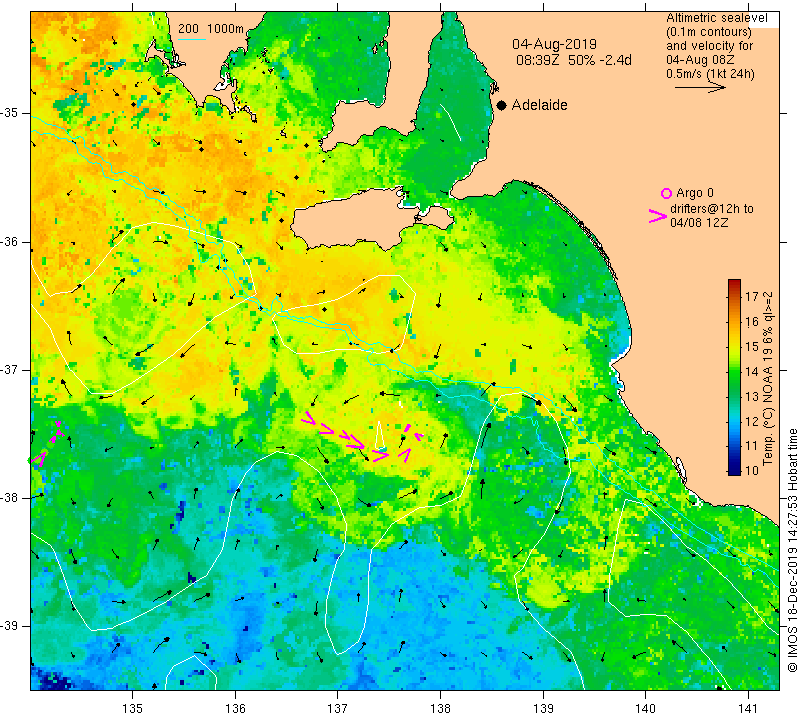
Task: Select the colorbar value label '17'
Action: click(752, 296)
